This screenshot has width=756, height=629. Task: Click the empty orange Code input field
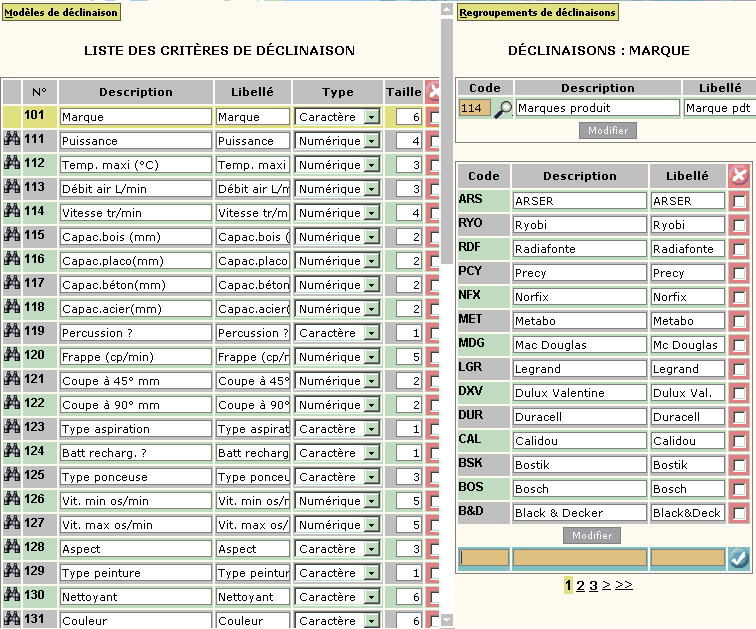point(484,558)
